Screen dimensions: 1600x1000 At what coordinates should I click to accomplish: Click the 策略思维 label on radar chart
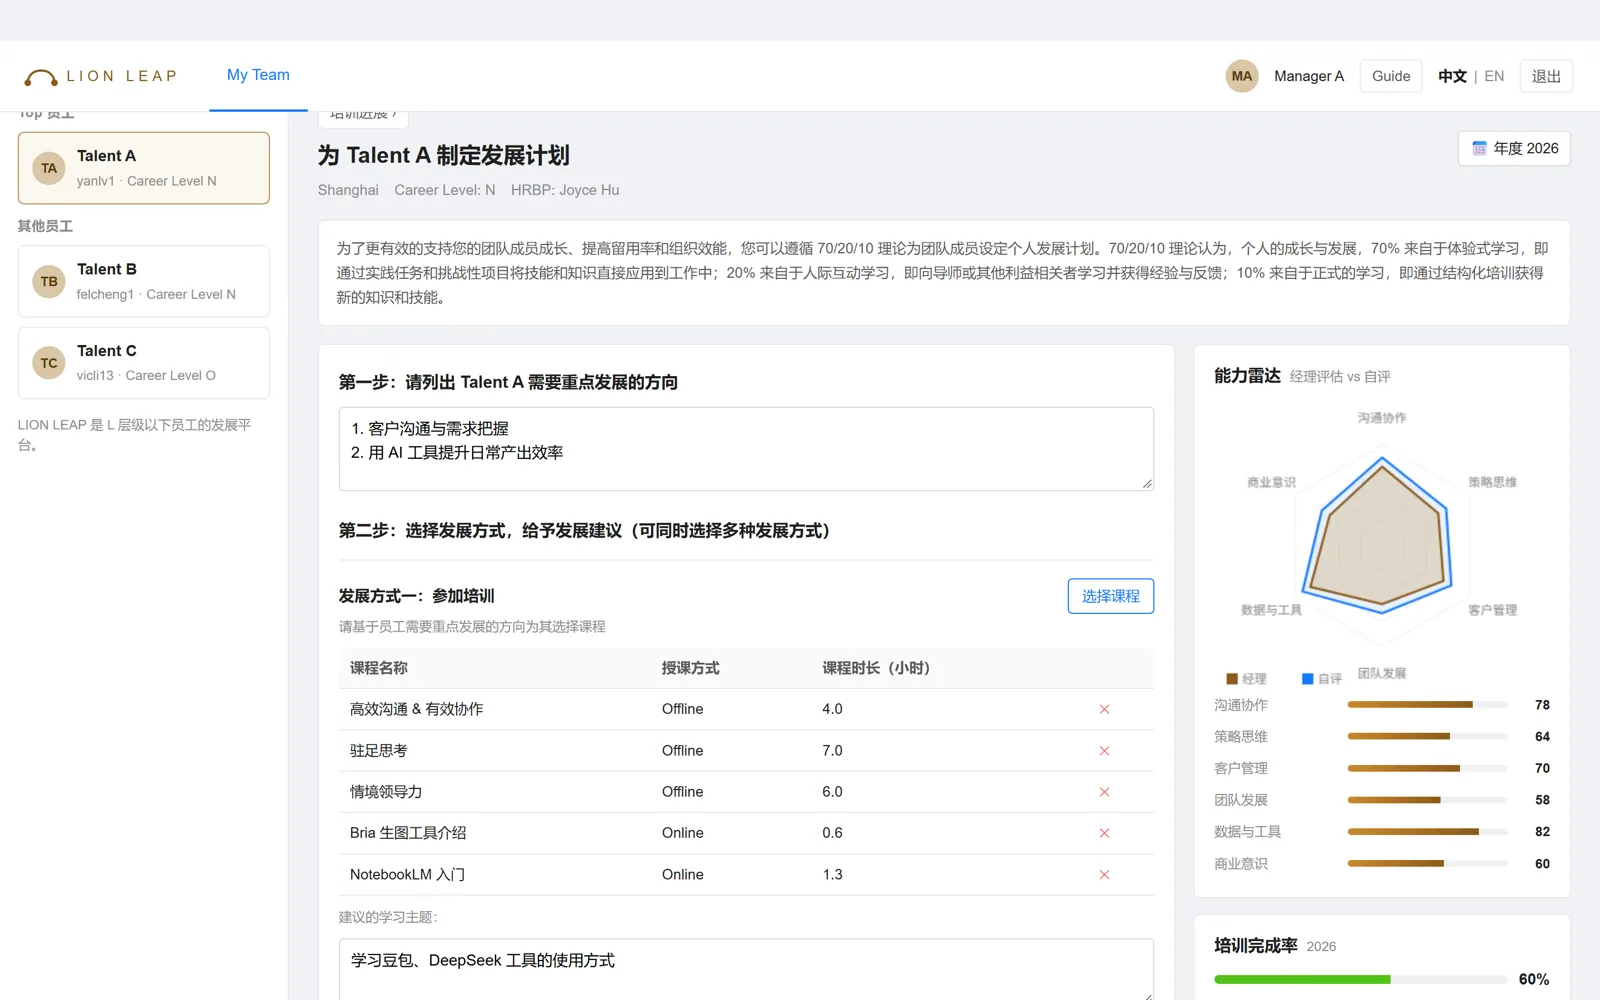[1492, 482]
